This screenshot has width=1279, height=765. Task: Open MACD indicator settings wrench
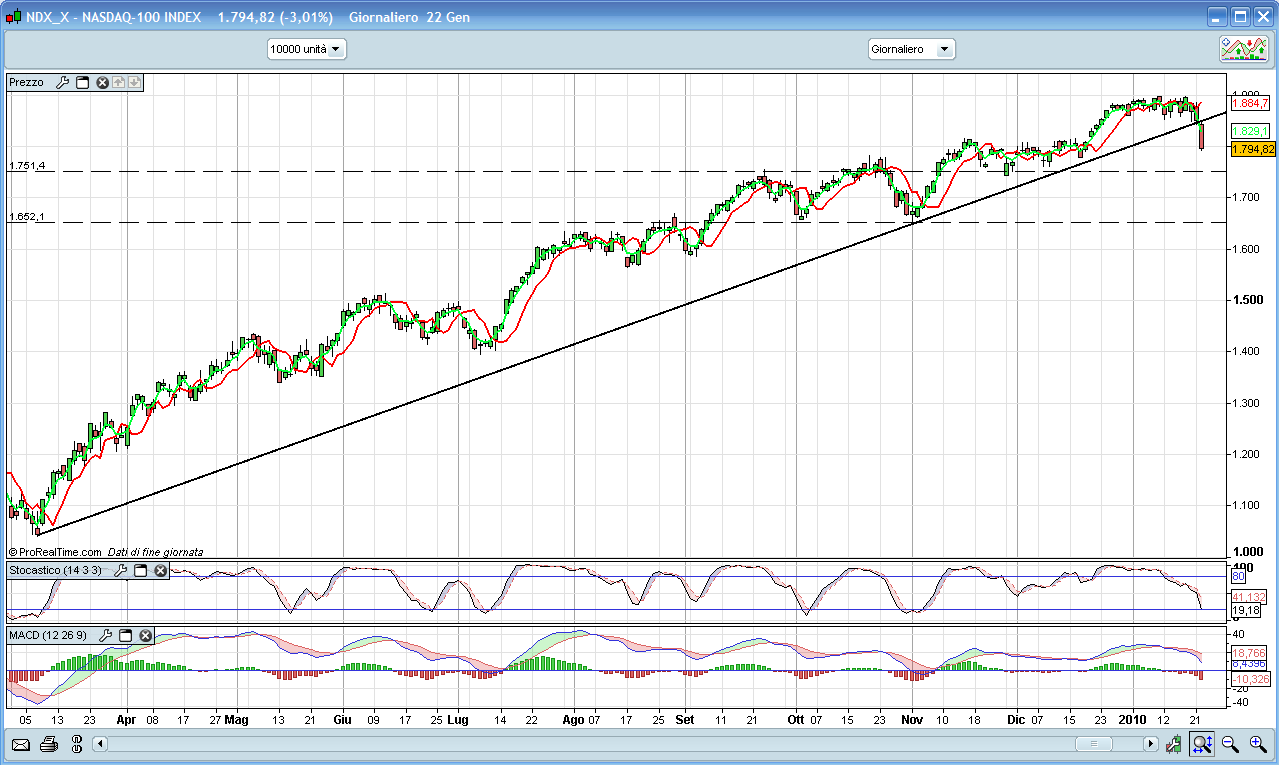click(x=106, y=635)
